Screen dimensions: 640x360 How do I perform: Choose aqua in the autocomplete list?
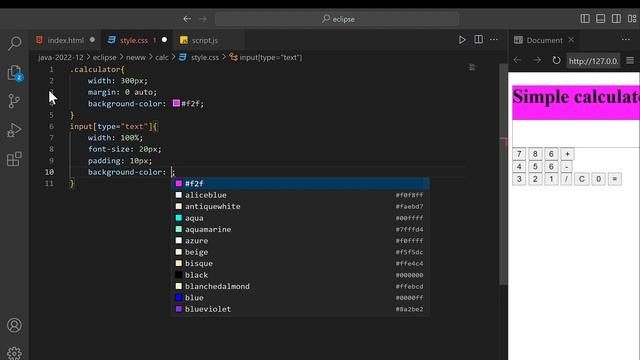pos(300,218)
